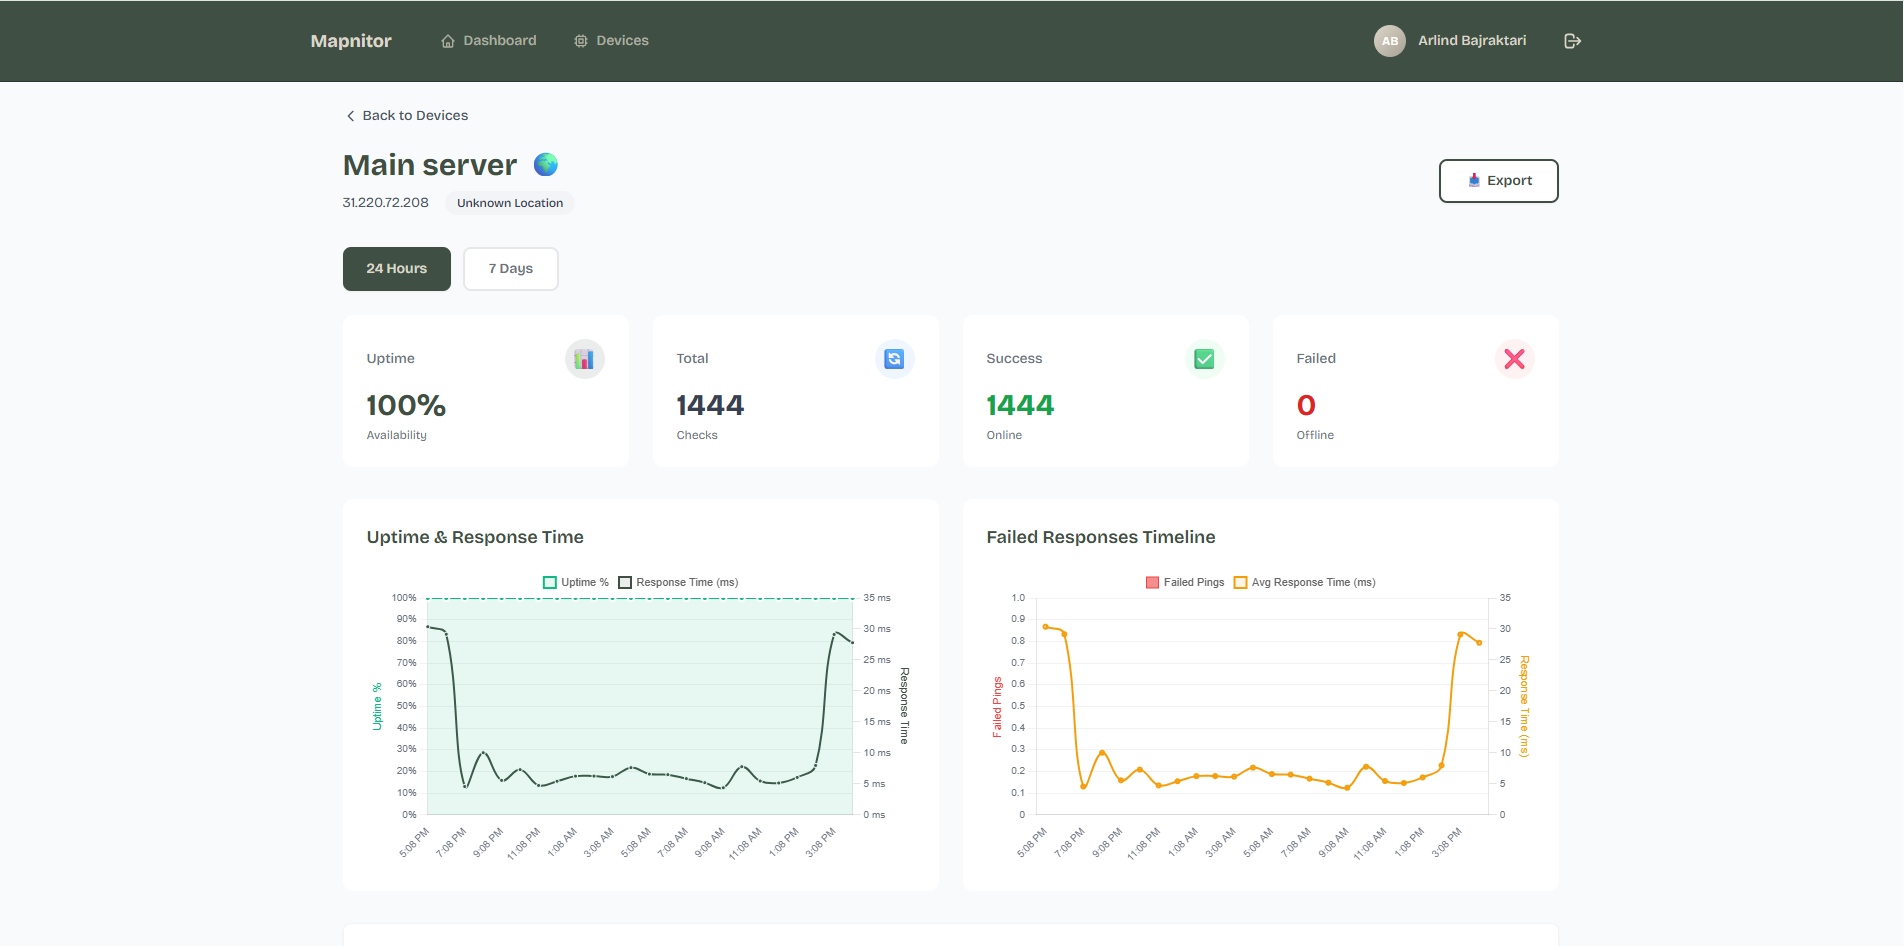Go back via Back to Devices link
The width and height of the screenshot is (1904, 946).
point(414,116)
